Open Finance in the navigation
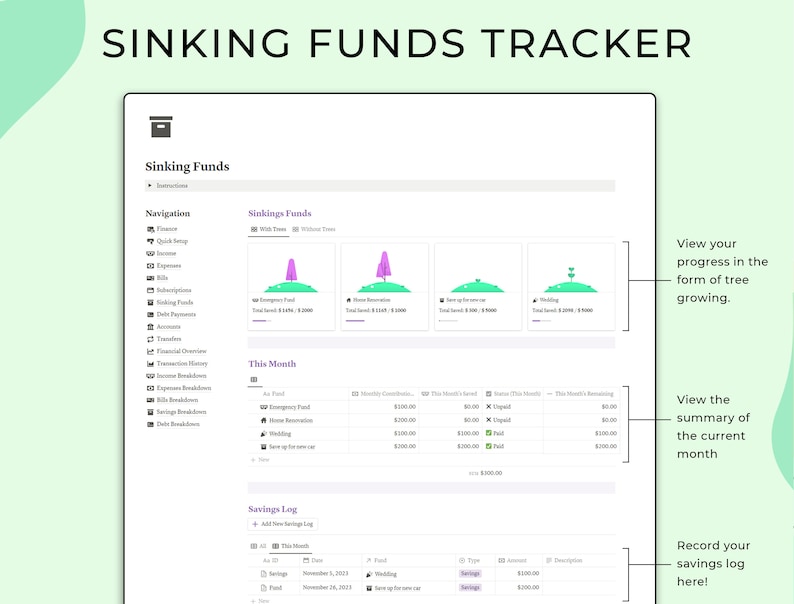This screenshot has width=794, height=604. click(167, 229)
